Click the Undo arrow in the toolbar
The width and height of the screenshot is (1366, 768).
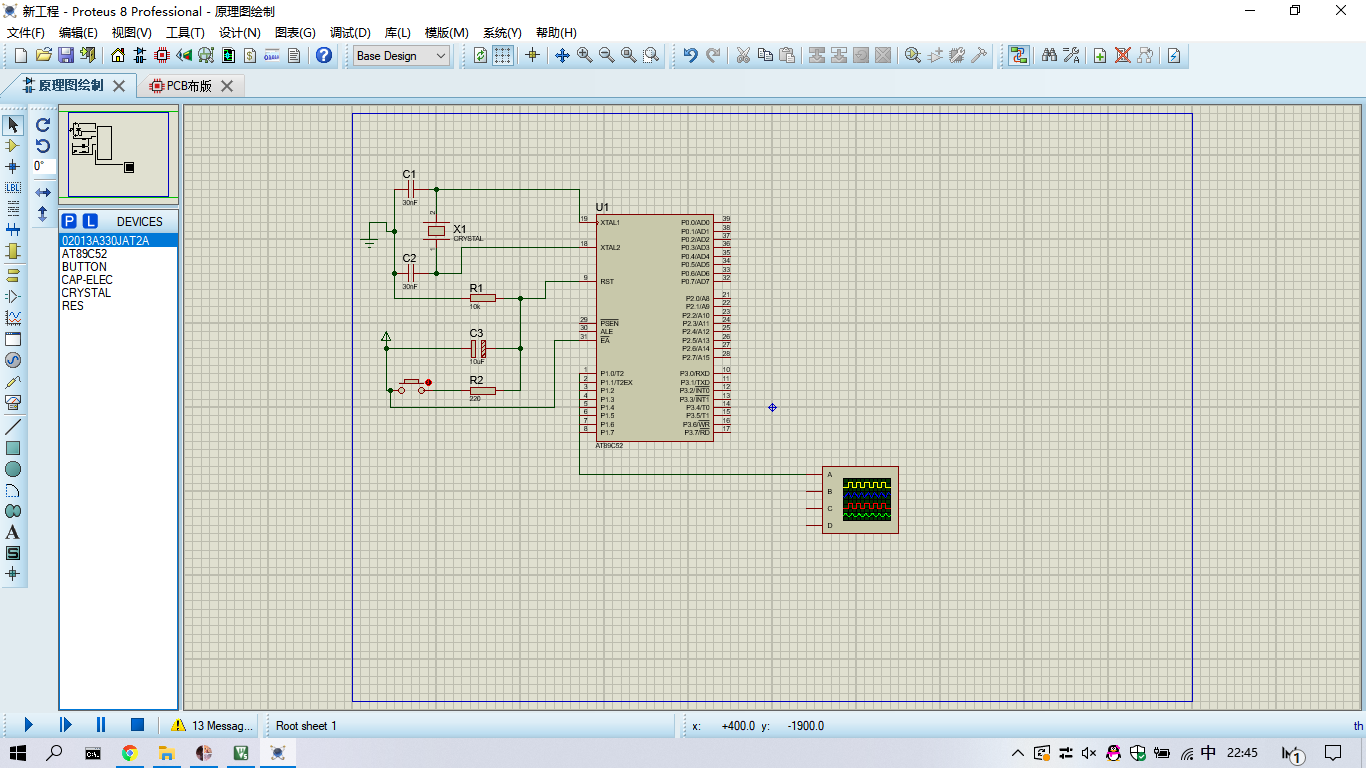pos(690,56)
